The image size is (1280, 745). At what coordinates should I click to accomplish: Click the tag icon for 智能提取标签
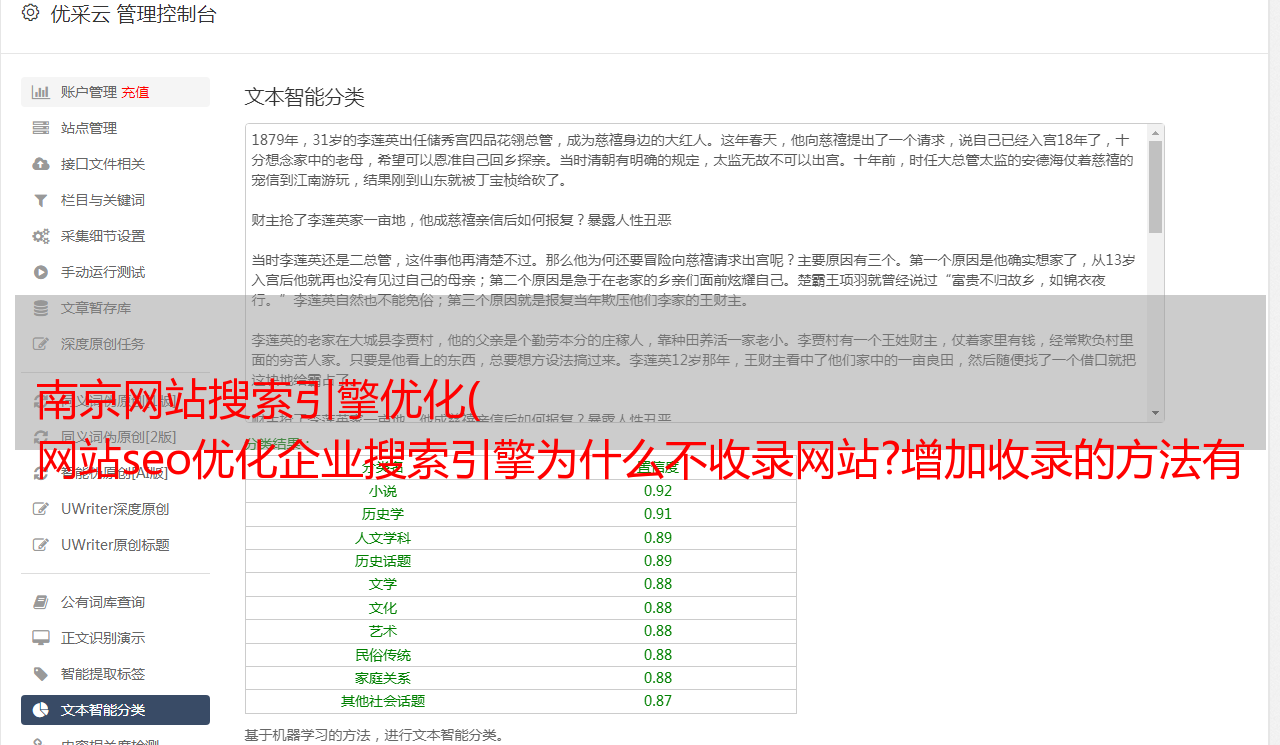point(41,674)
